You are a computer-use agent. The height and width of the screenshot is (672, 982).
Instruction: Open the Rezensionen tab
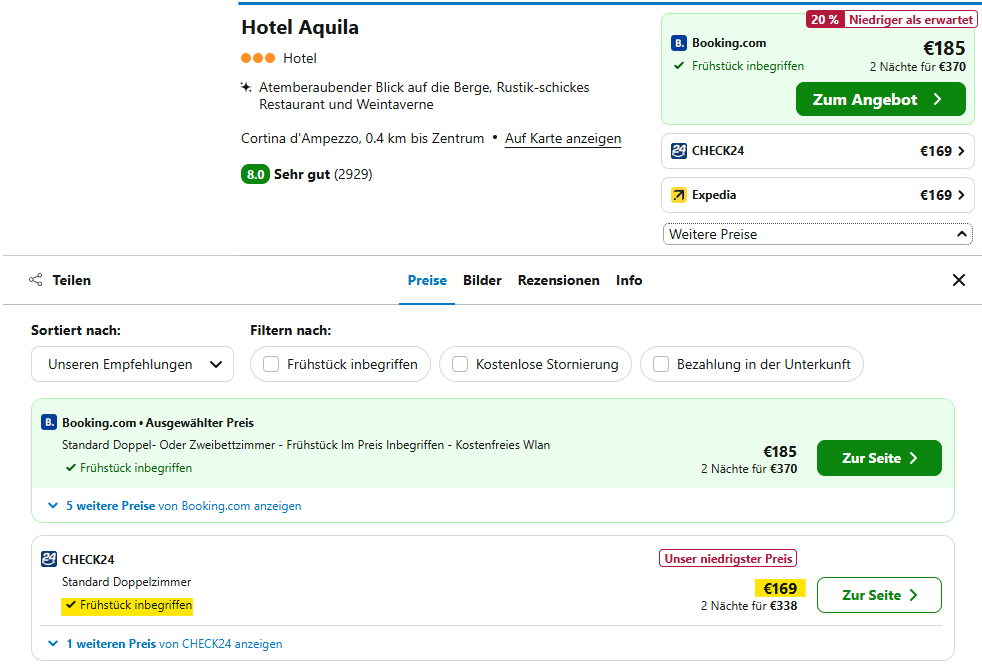559,281
